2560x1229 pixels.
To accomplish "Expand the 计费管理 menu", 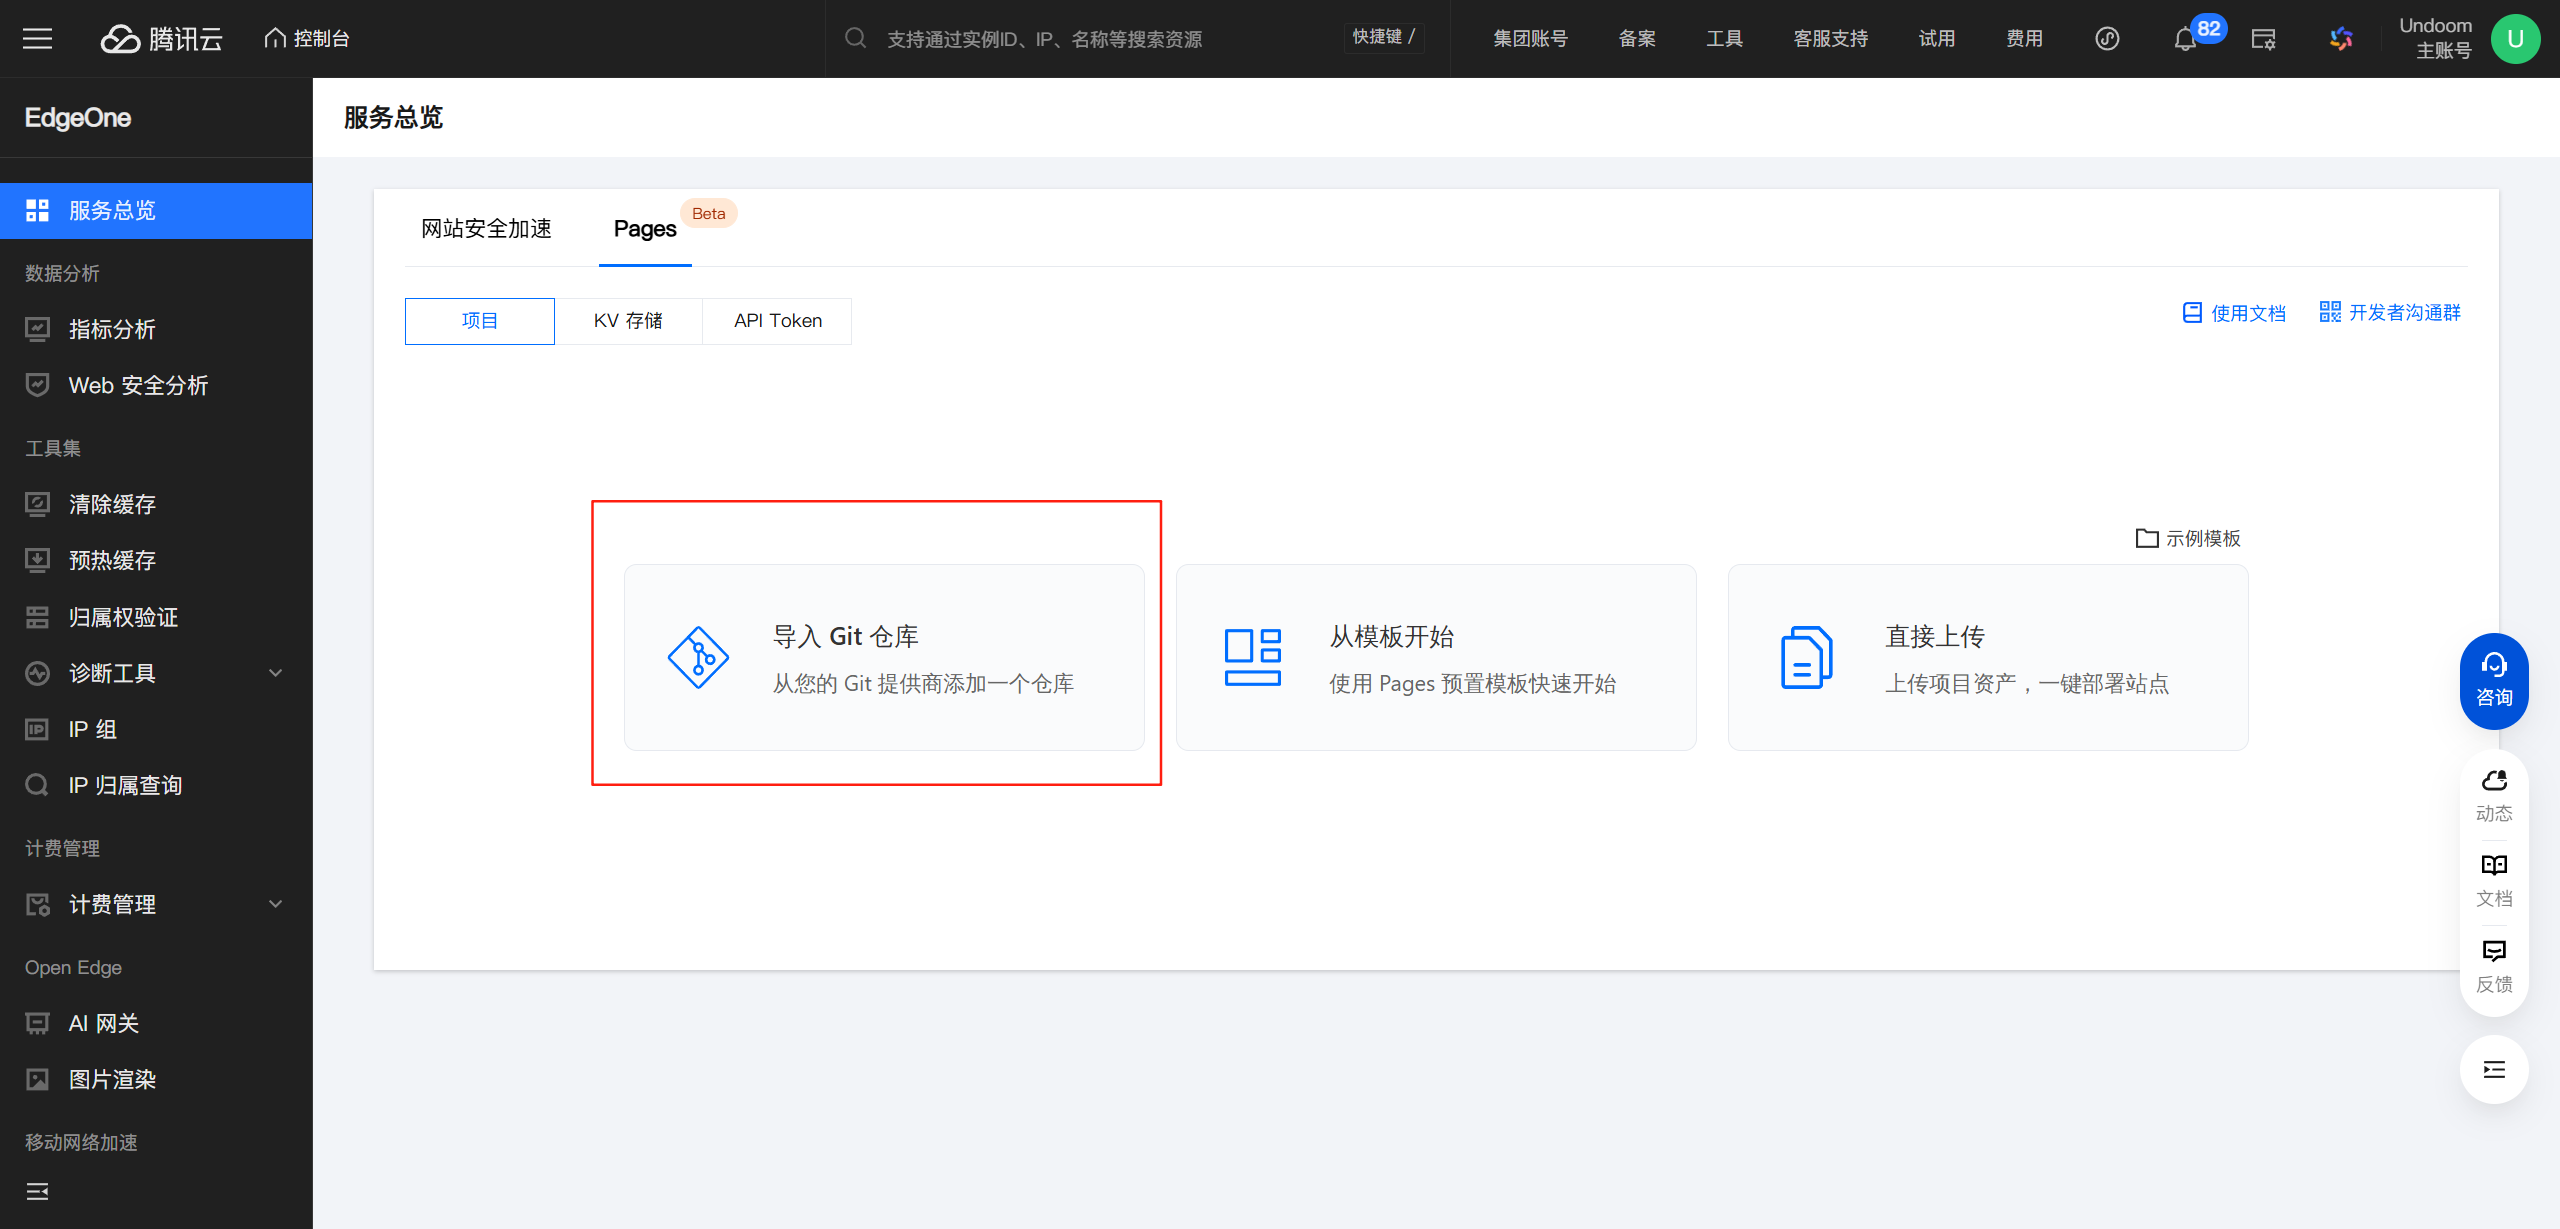I will coord(112,904).
